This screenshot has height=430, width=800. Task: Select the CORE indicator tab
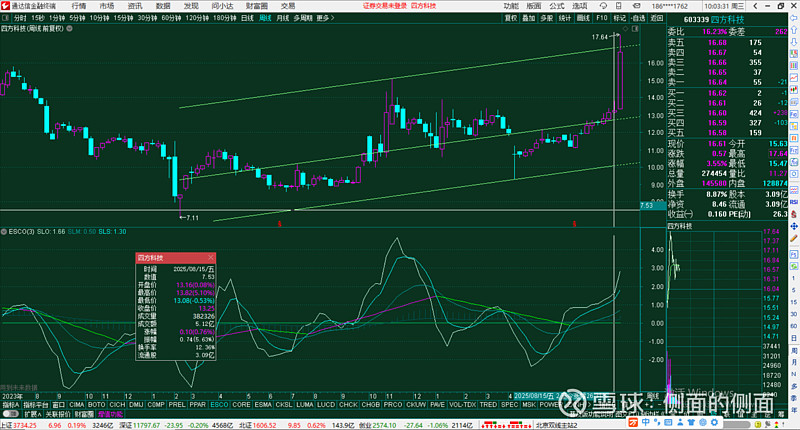[241, 404]
